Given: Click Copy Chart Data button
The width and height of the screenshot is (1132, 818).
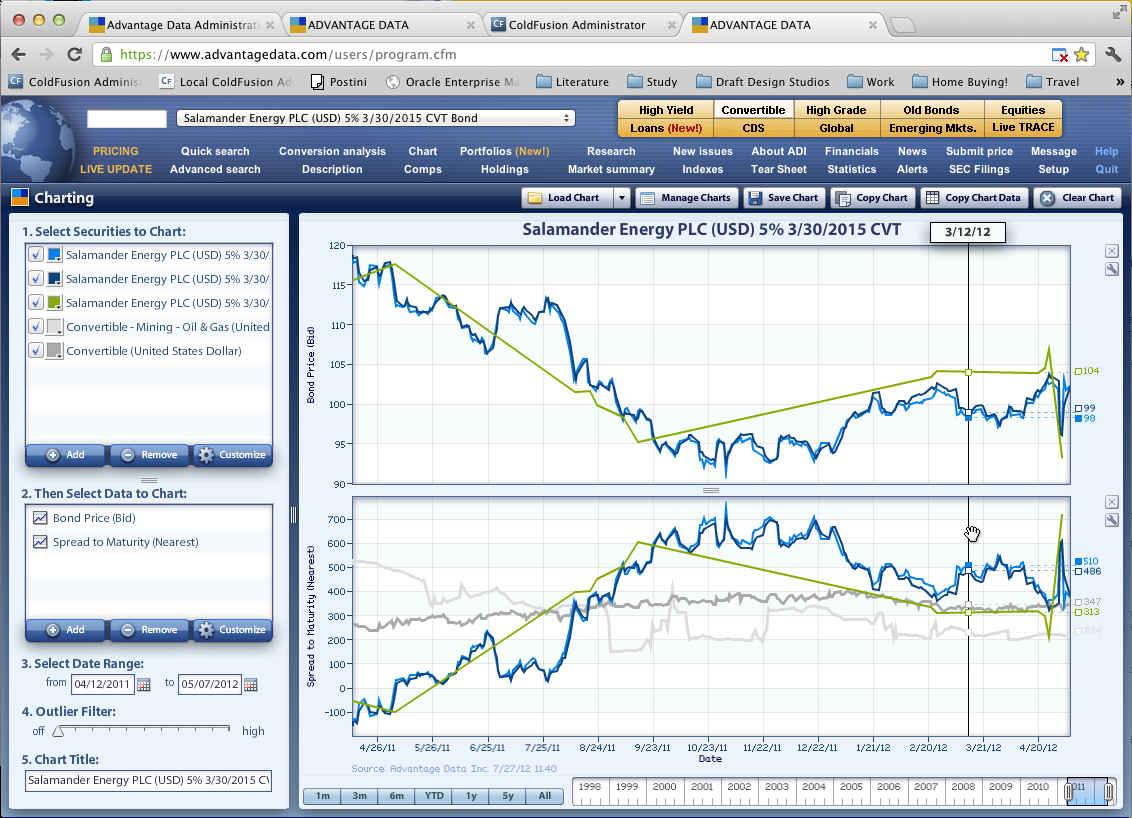Looking at the screenshot, I should 975,198.
